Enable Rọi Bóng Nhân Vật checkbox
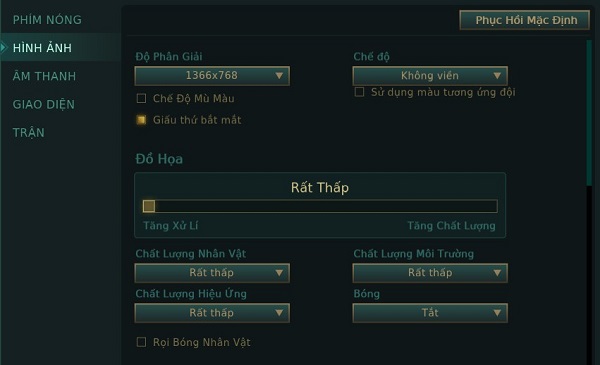This screenshot has width=600, height=365. 141,342
